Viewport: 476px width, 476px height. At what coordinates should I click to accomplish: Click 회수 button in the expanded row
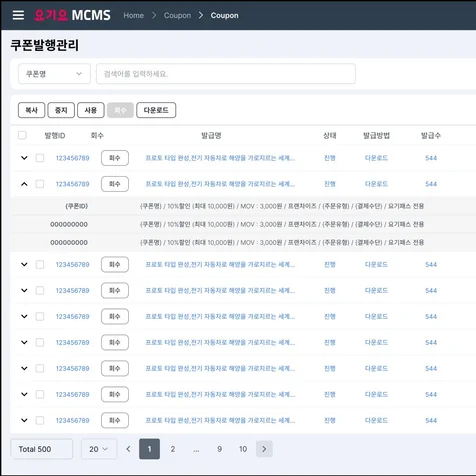point(115,184)
